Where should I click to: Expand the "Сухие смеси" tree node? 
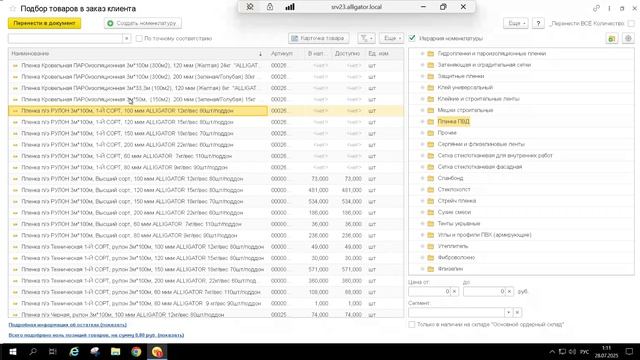(x=422, y=212)
